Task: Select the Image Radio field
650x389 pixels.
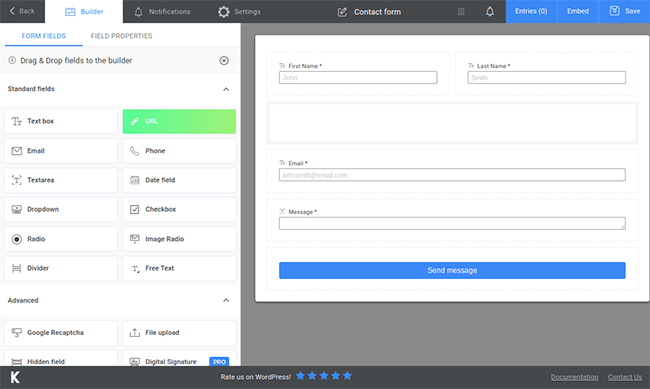Action: pos(179,239)
